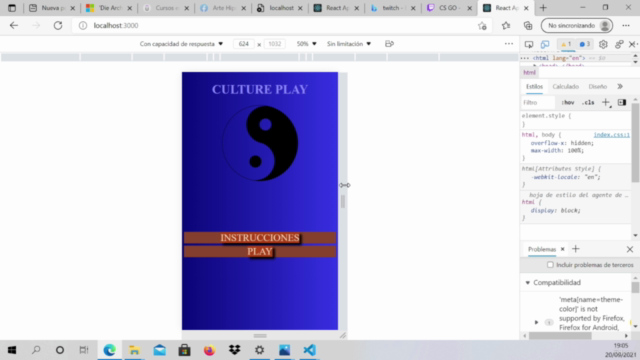Image resolution: width=640 pixels, height=360 pixels.
Task: Expand the meta theme-color issue
Action: (536, 322)
